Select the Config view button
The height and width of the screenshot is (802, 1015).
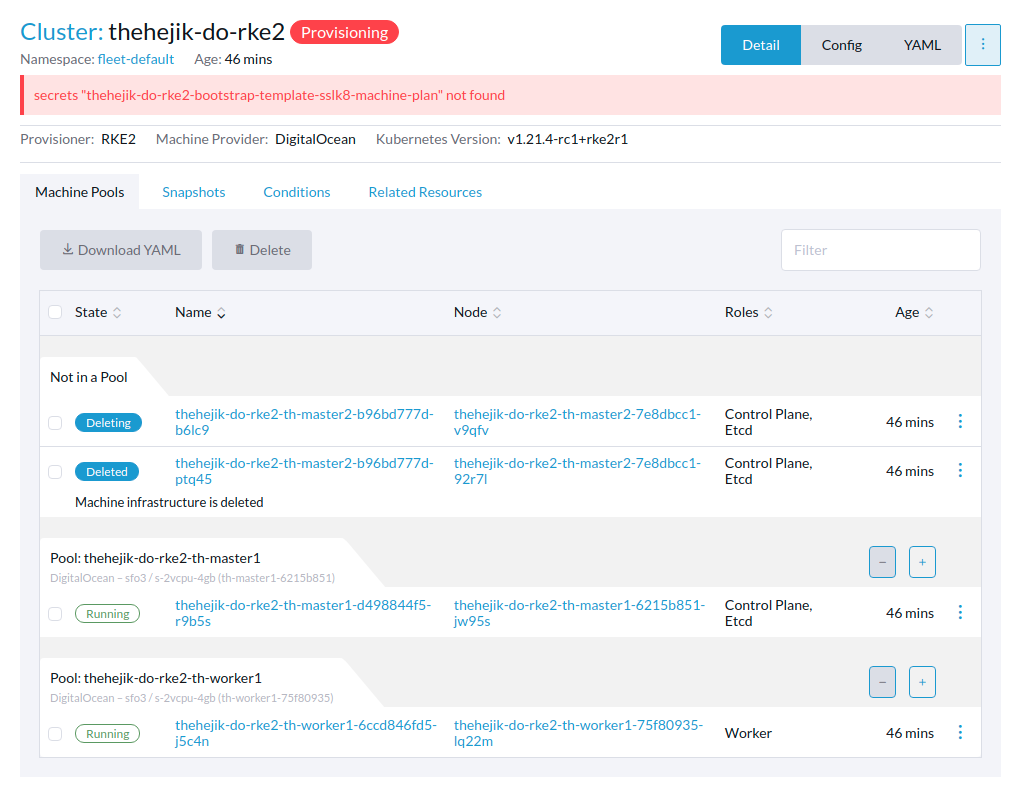pyautogui.click(x=842, y=45)
